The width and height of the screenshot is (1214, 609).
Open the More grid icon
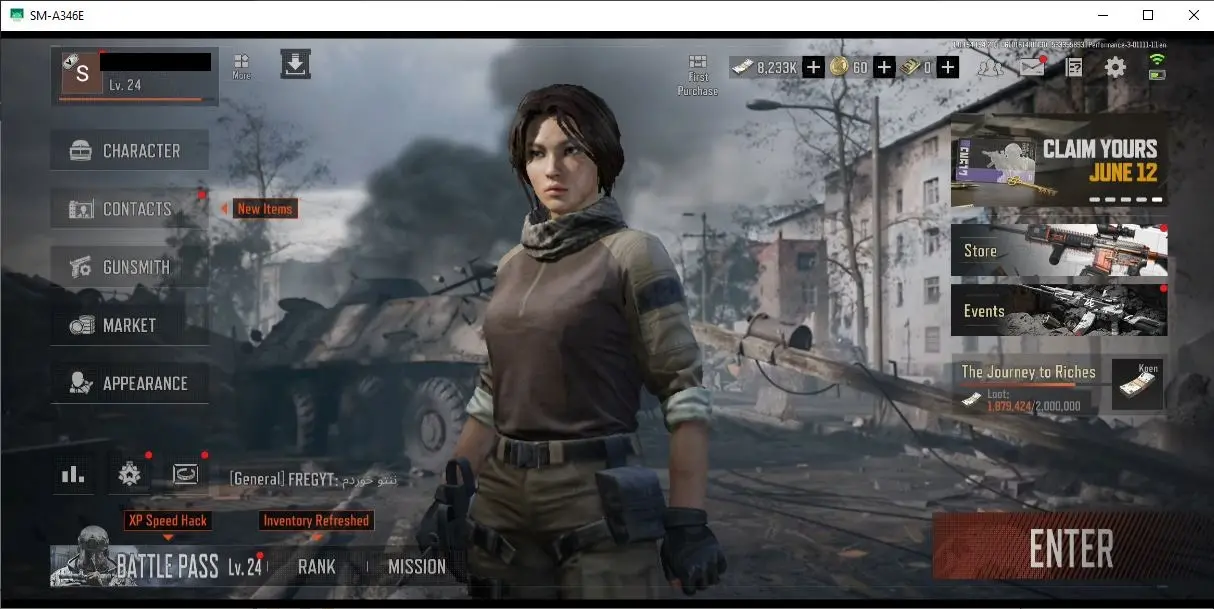[x=241, y=66]
